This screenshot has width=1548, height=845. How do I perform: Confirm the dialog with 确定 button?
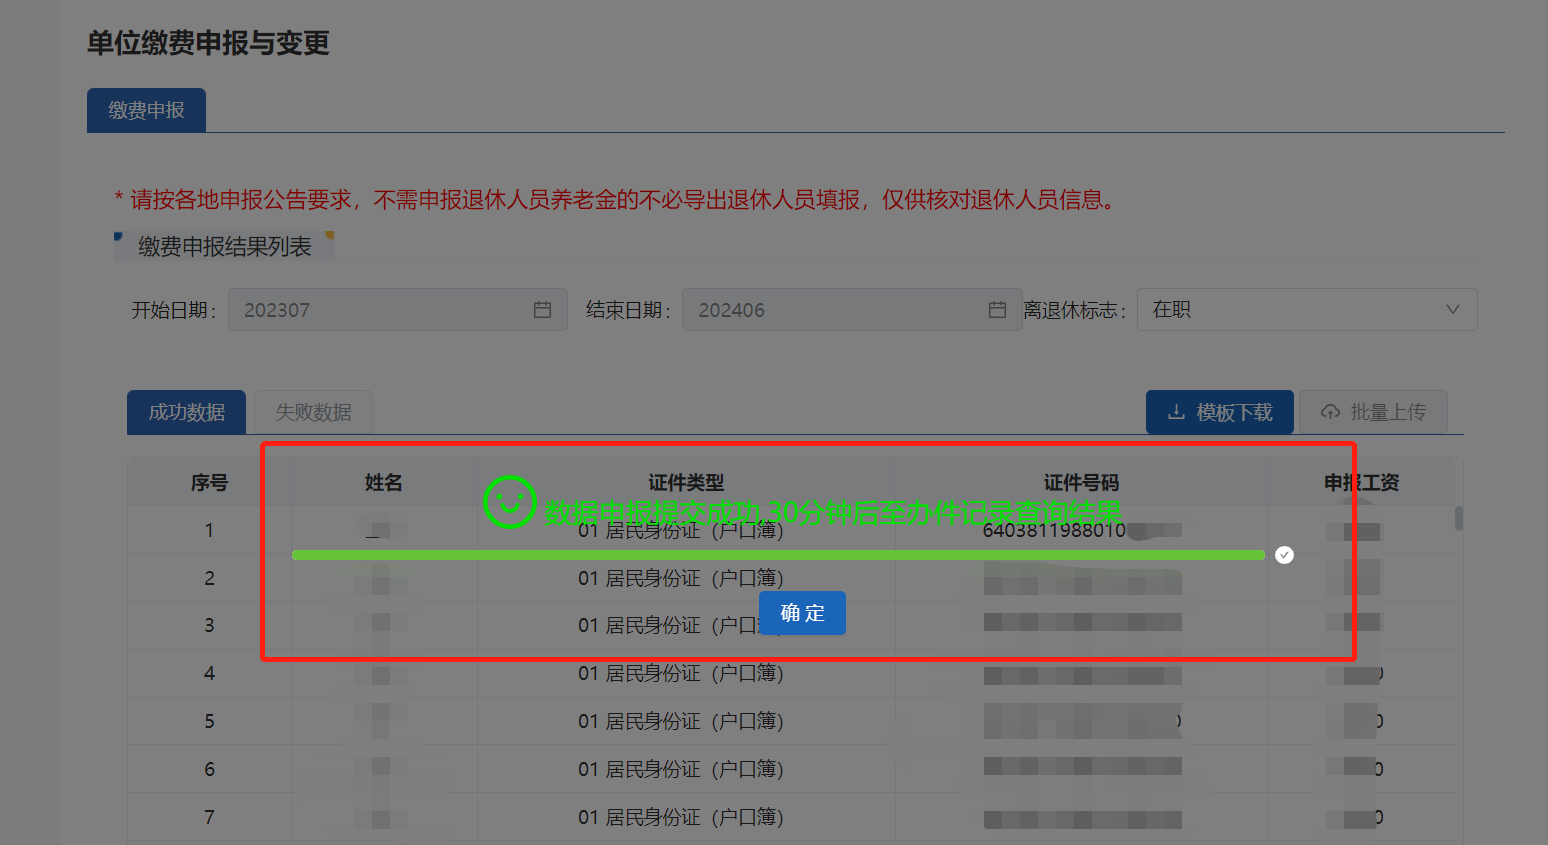coord(802,613)
